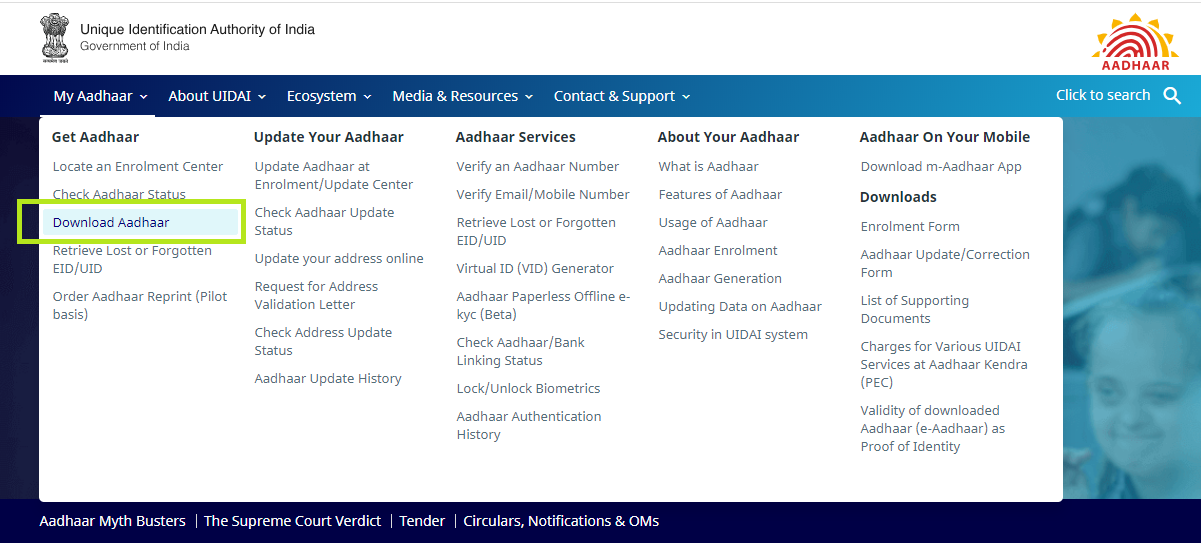Open Aadhaar Enrolment link
The height and width of the screenshot is (543, 1201).
(718, 251)
